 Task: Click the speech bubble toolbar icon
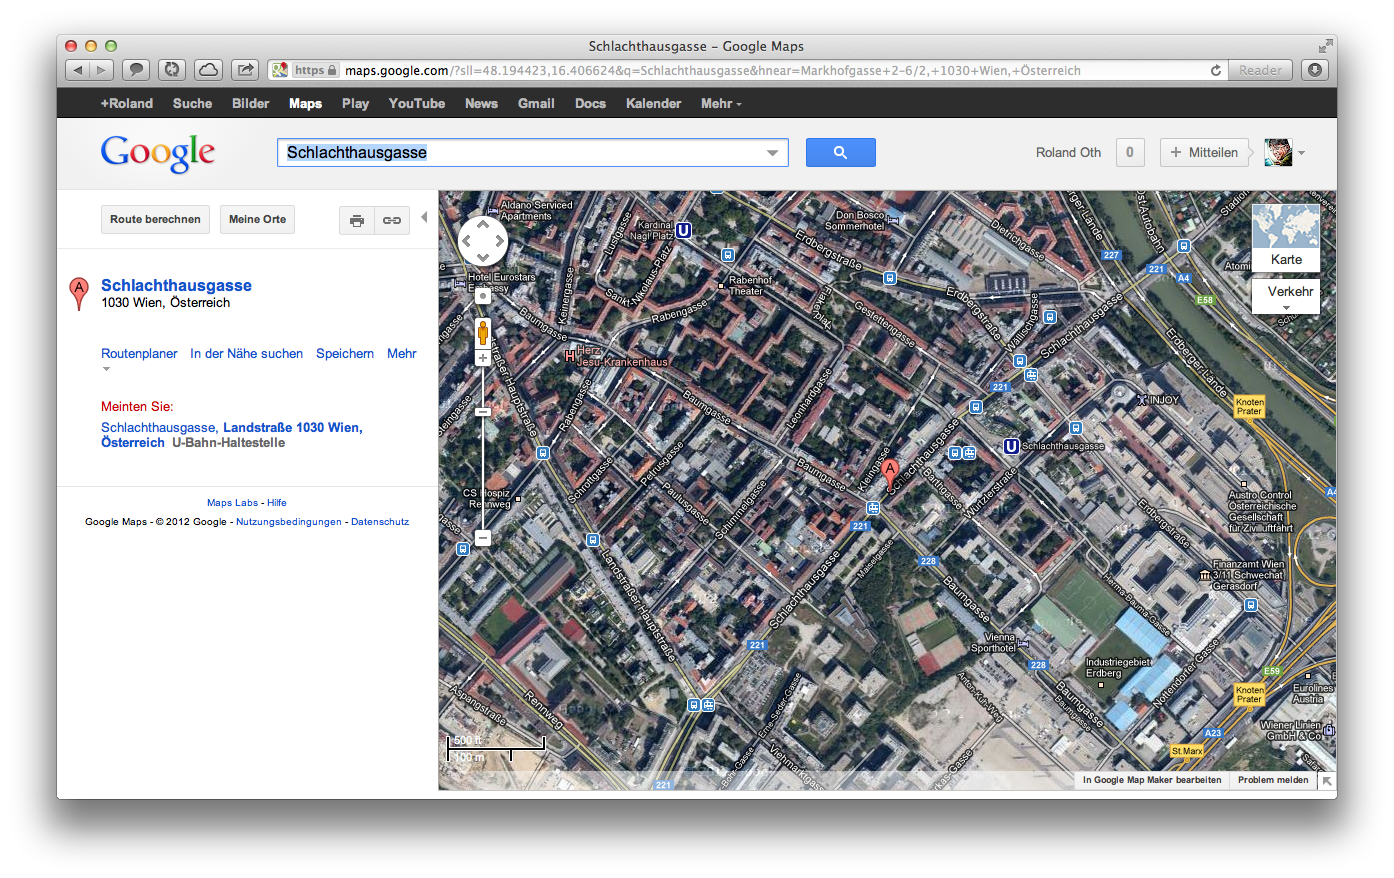(136, 70)
